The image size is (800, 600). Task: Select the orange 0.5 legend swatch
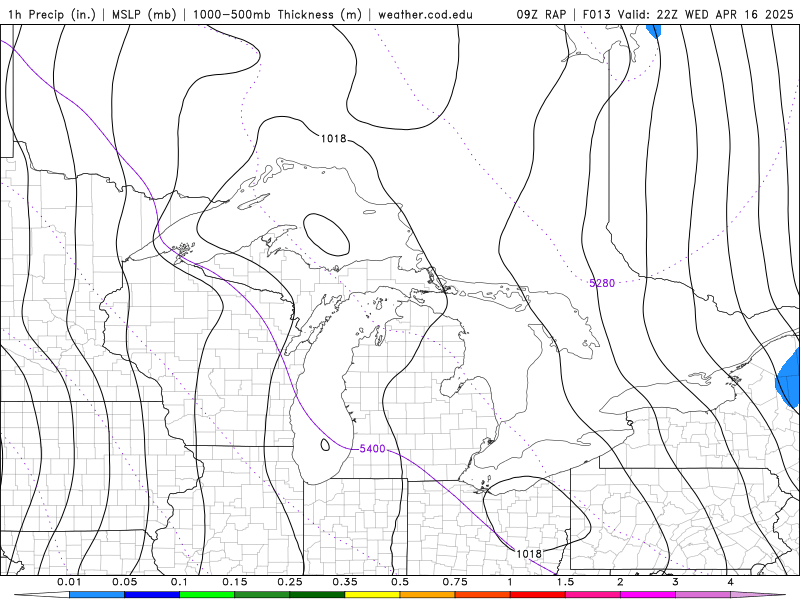point(428,595)
